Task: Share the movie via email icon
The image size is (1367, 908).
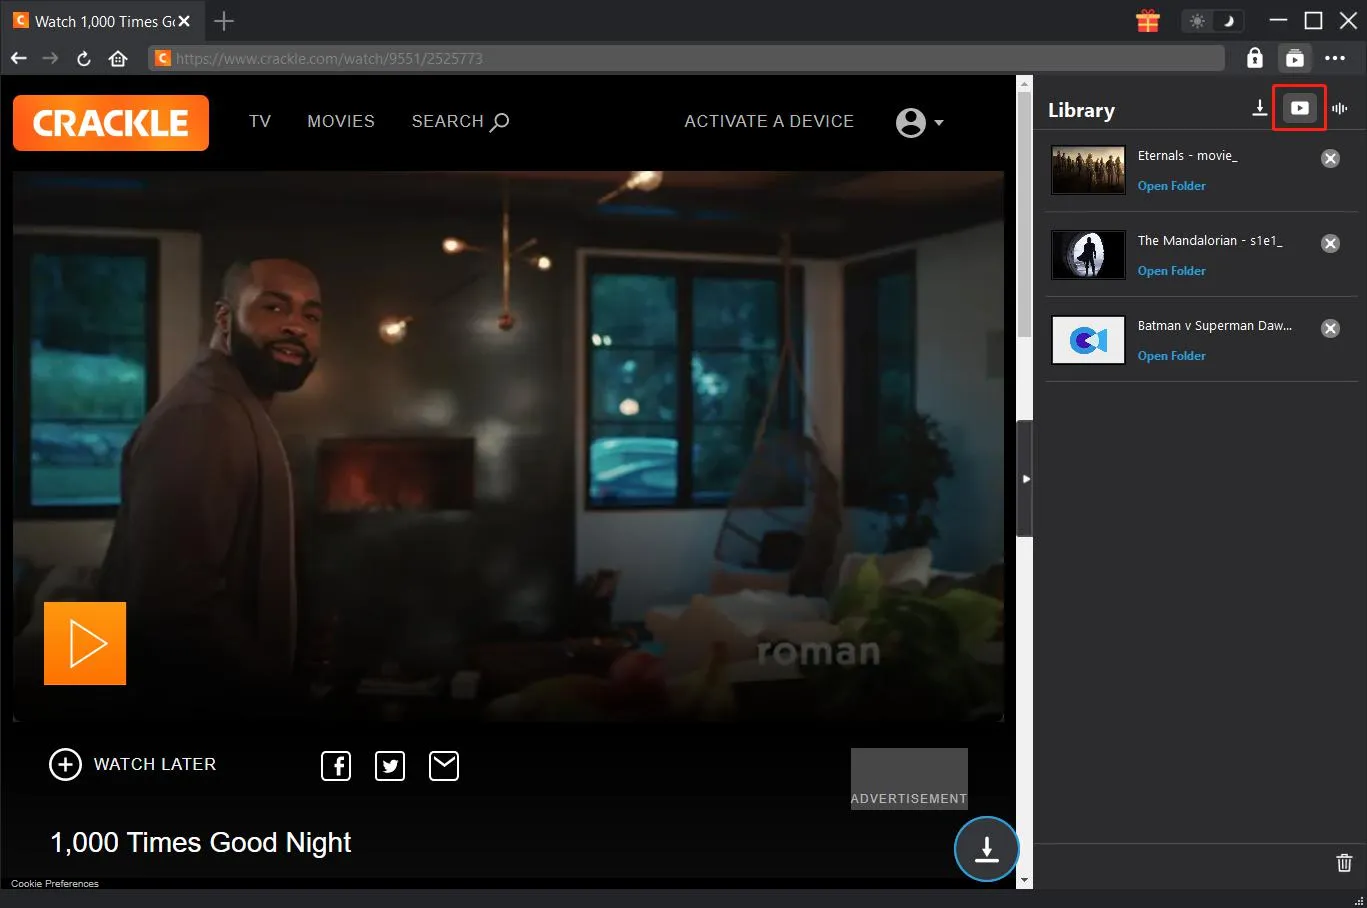Action: pyautogui.click(x=444, y=766)
